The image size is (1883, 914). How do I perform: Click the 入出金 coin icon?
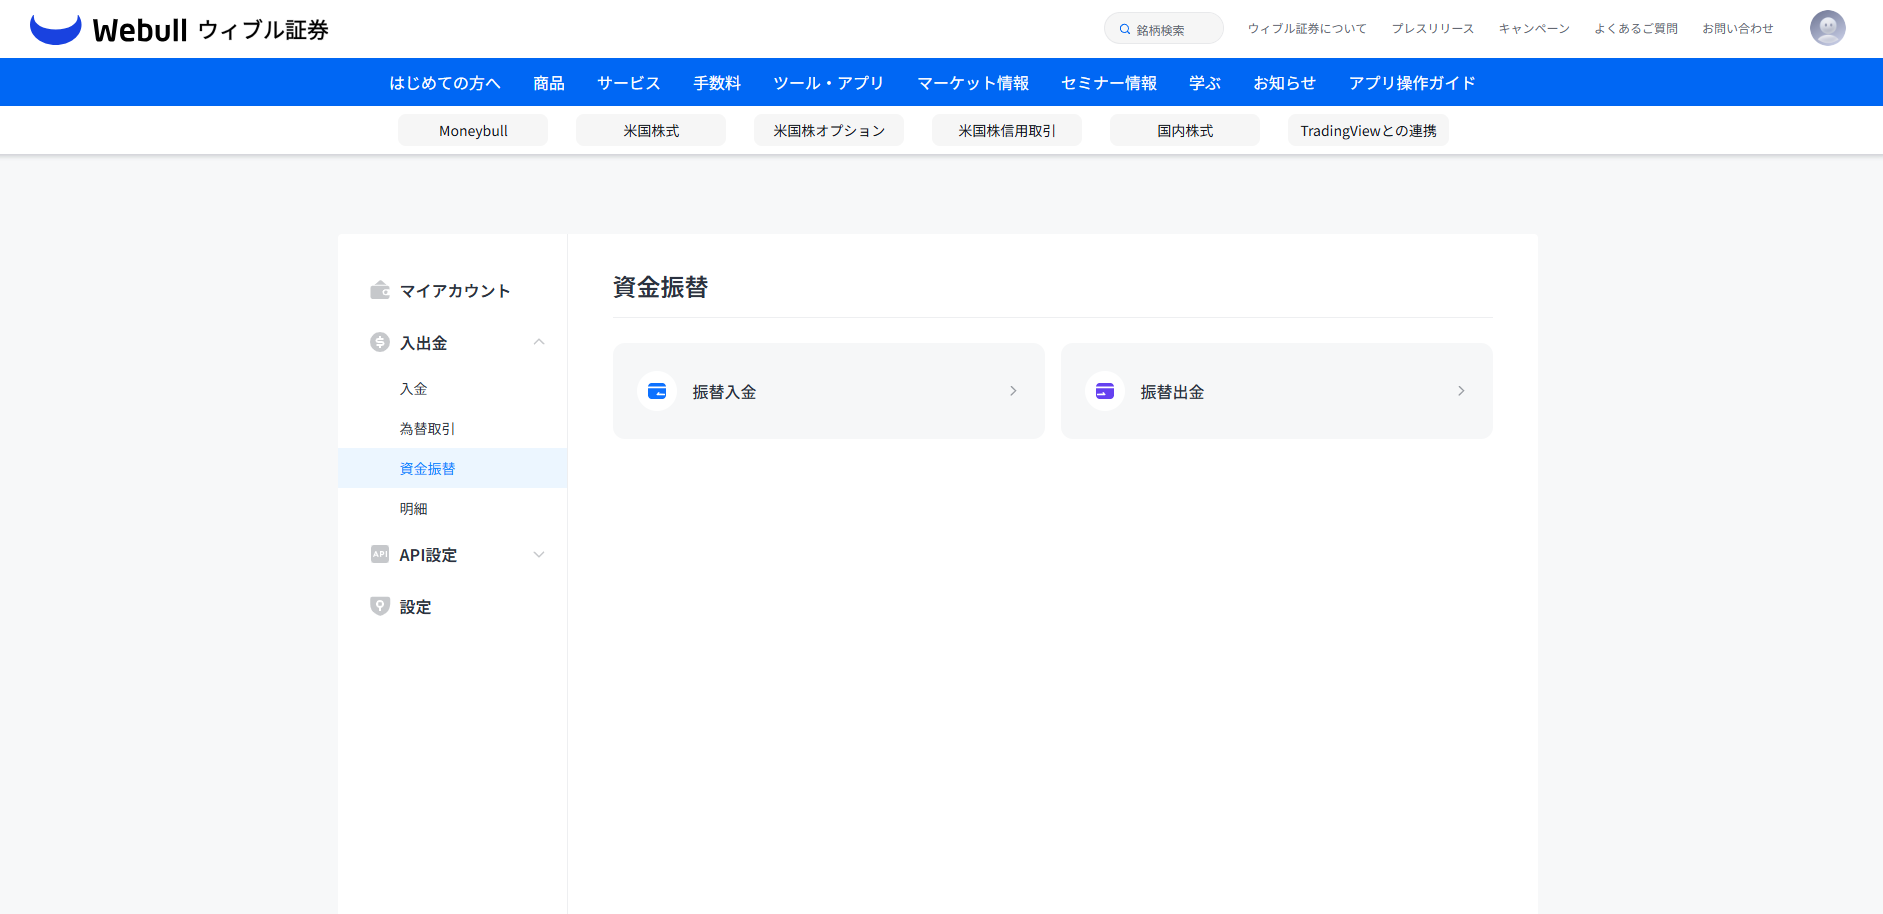point(380,342)
